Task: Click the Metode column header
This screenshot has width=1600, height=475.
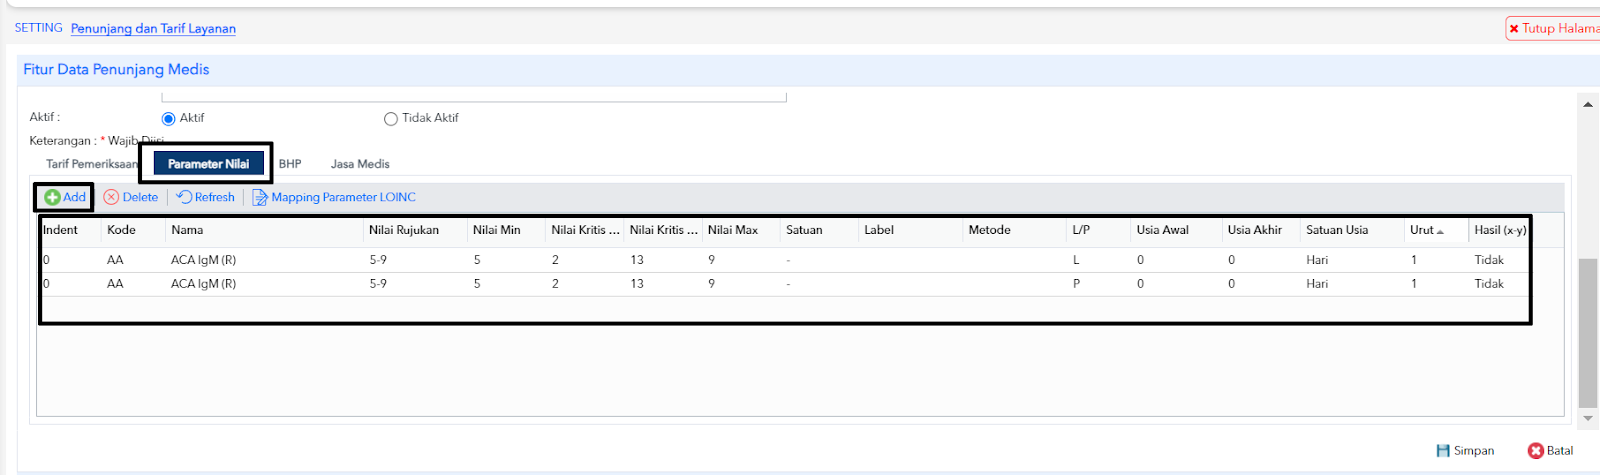Action: pyautogui.click(x=989, y=230)
